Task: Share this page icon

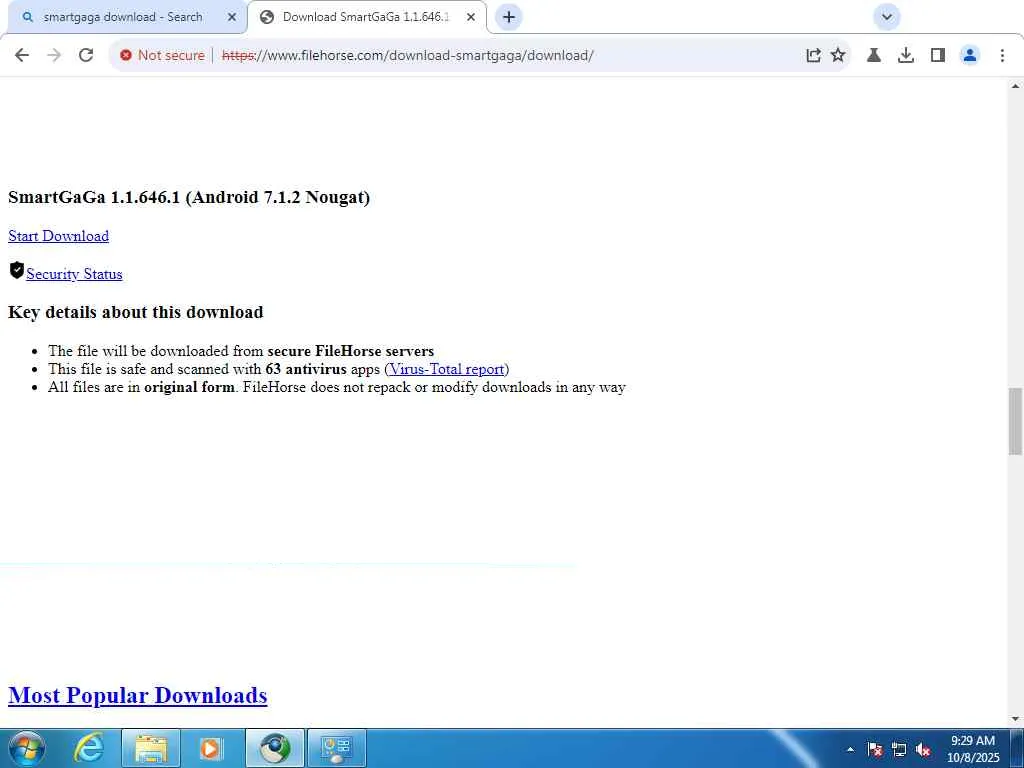Action: pos(813,56)
